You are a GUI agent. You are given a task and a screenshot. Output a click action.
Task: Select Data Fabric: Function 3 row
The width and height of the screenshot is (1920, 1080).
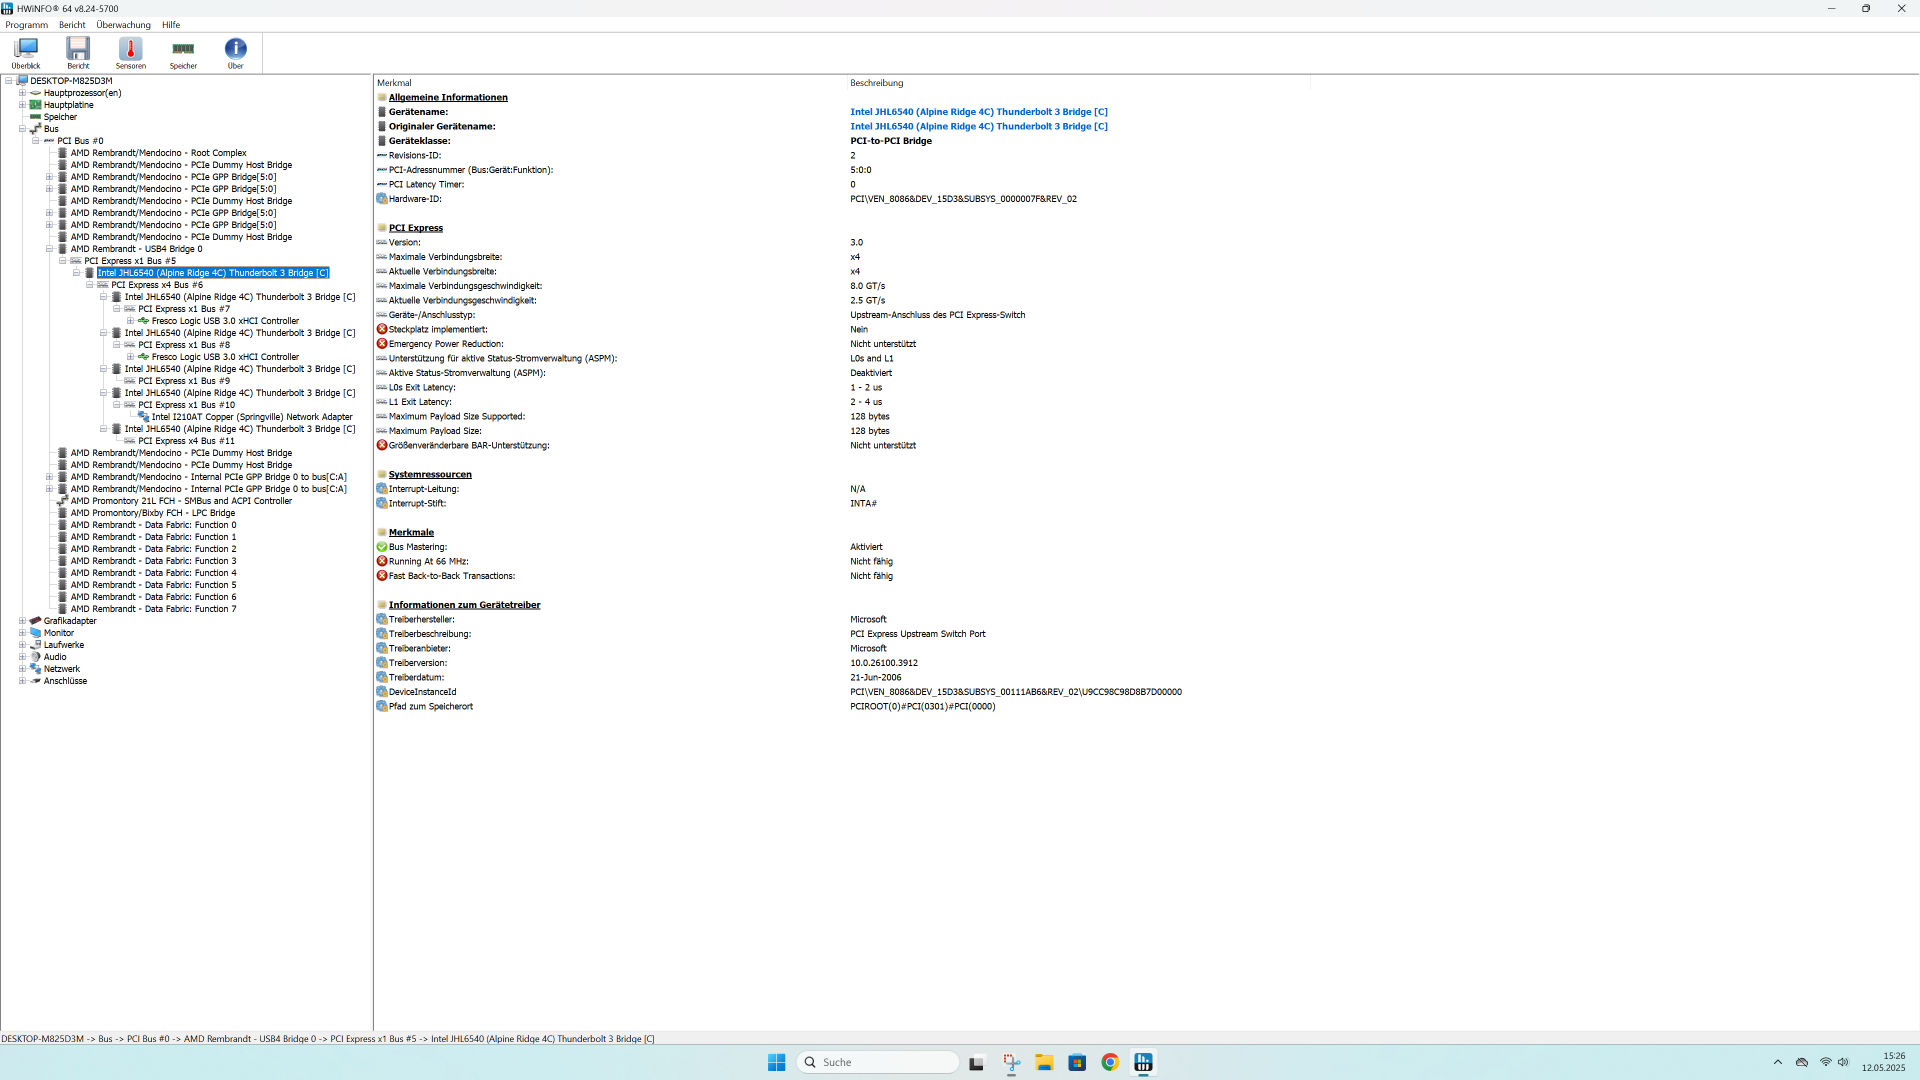click(x=153, y=561)
